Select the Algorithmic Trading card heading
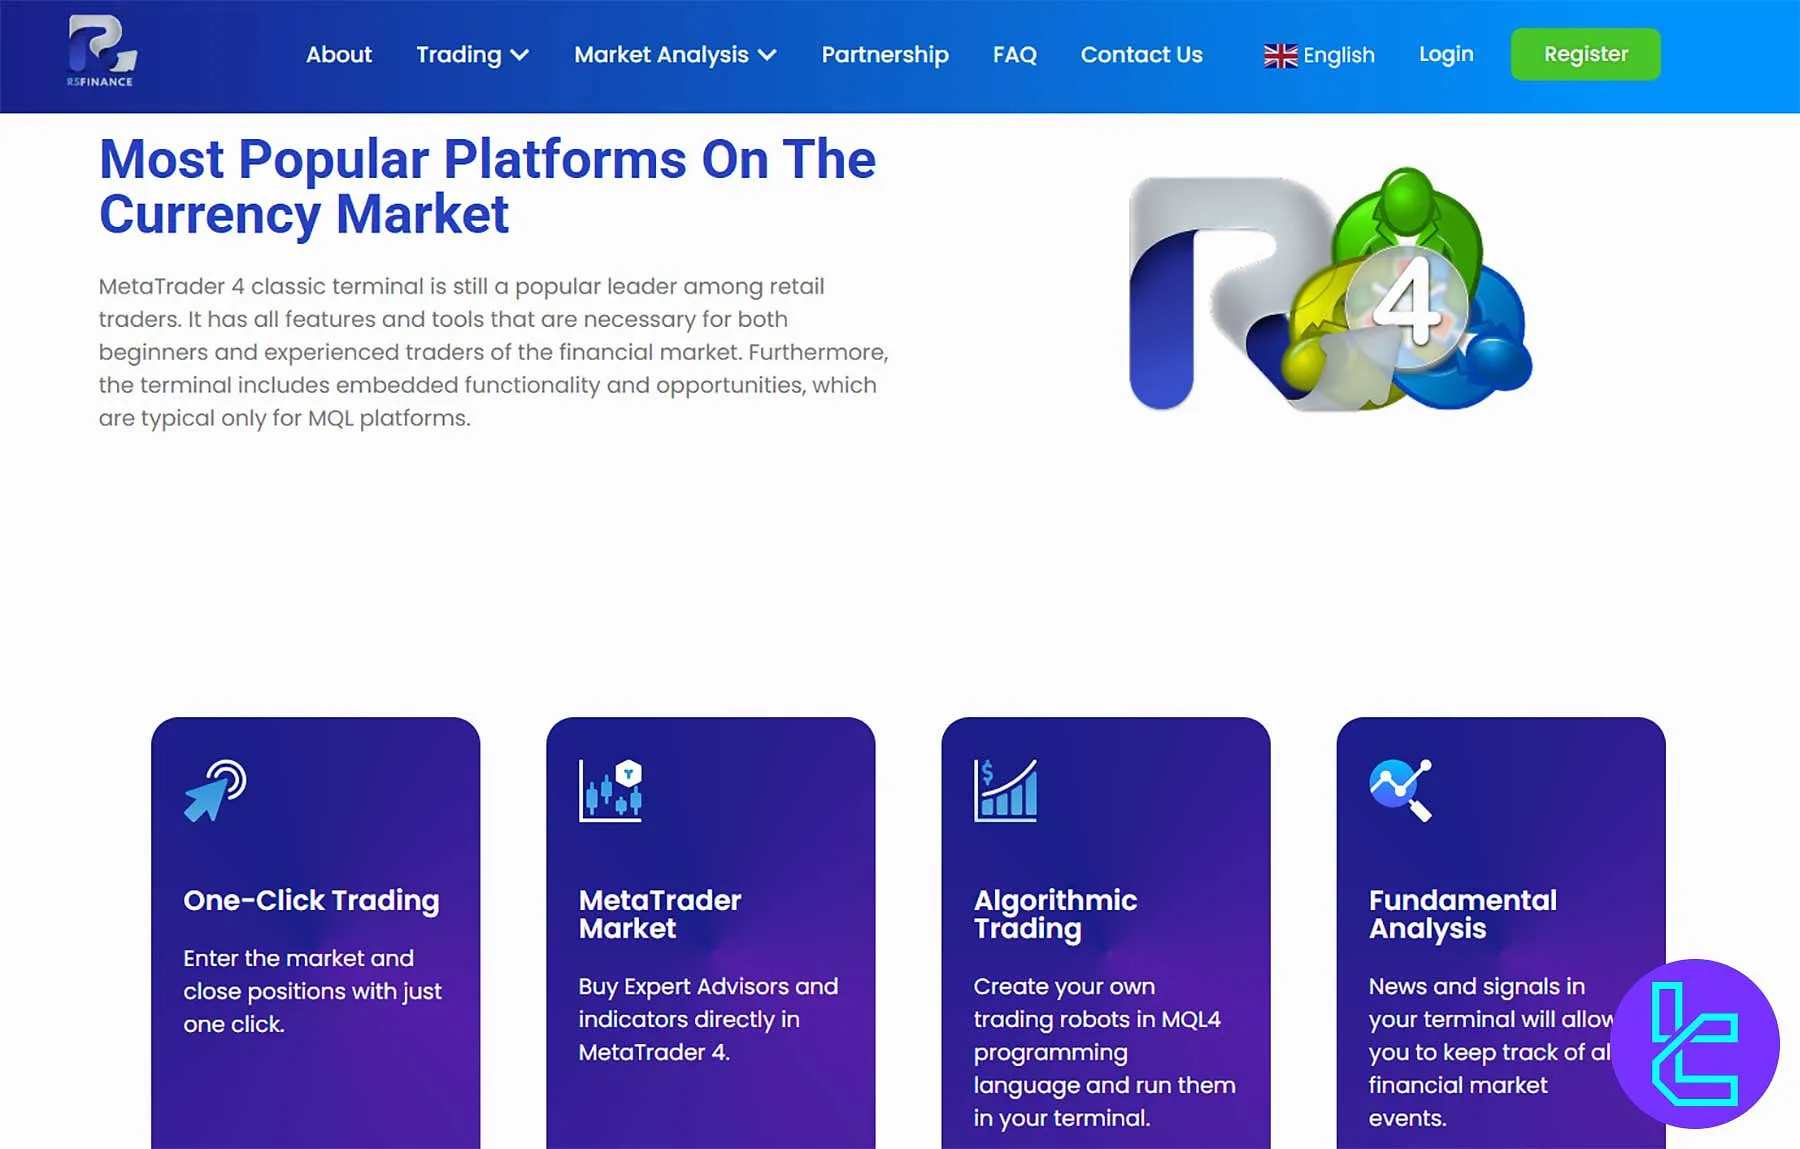 [x=1055, y=914]
